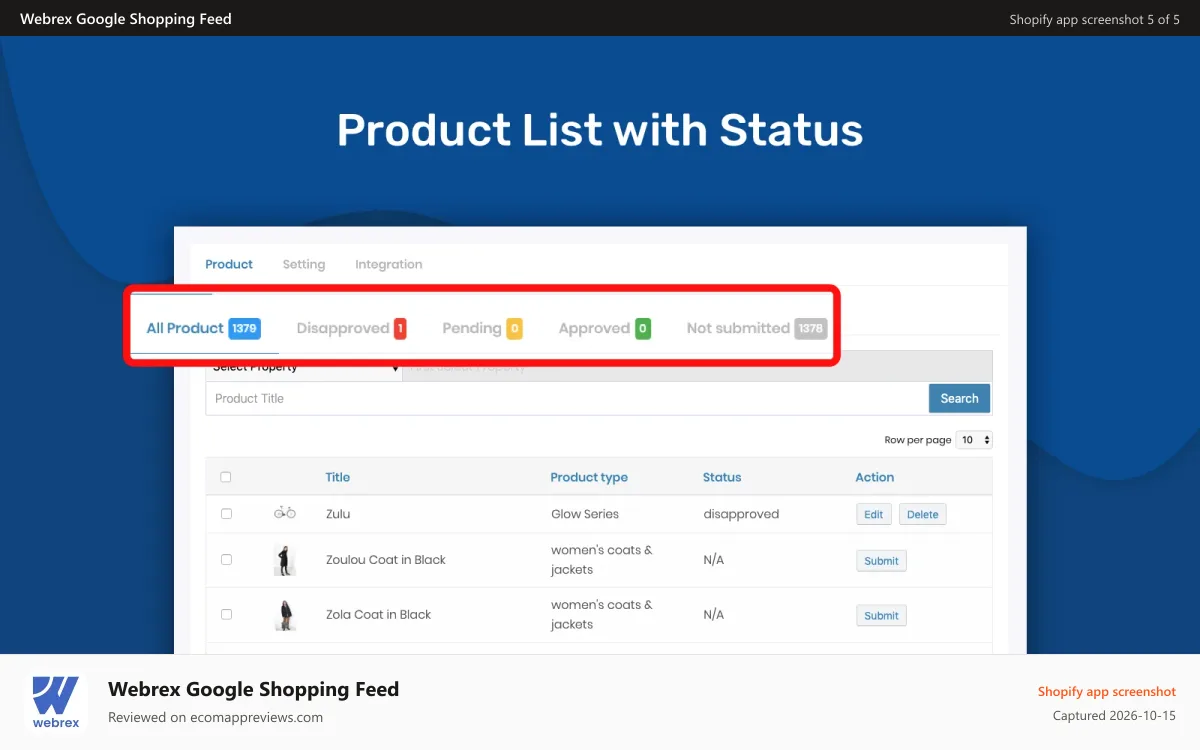Click the Action column header
This screenshot has width=1200, height=750.
(875, 477)
